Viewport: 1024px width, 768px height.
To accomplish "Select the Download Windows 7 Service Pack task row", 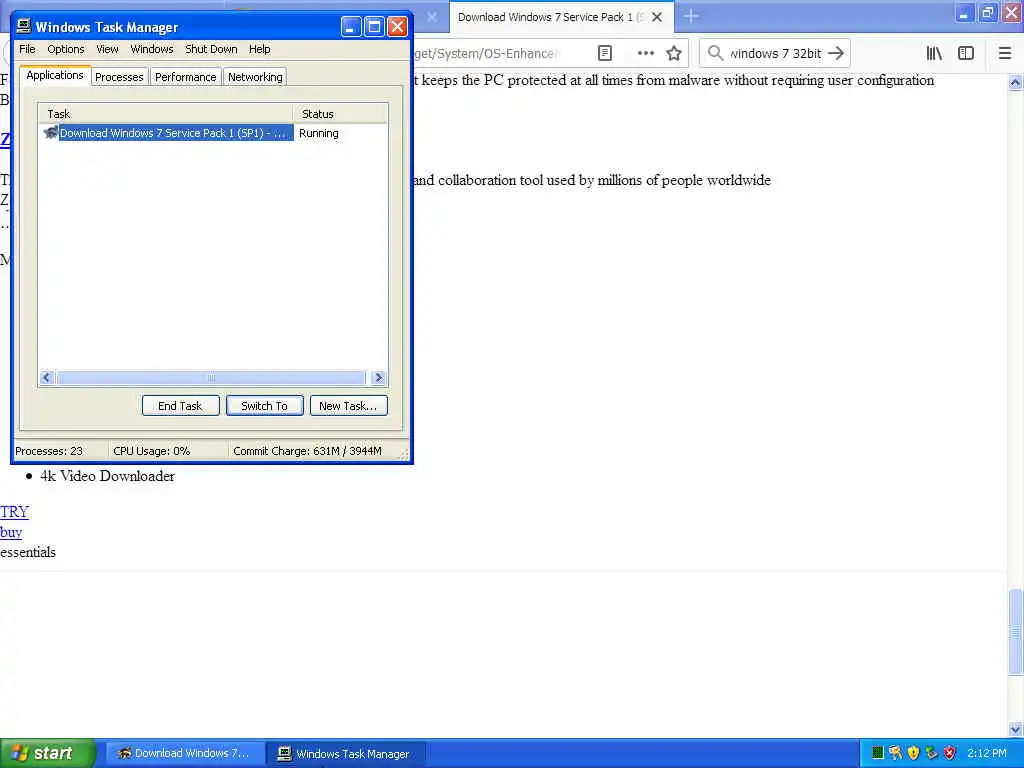I will (x=168, y=133).
